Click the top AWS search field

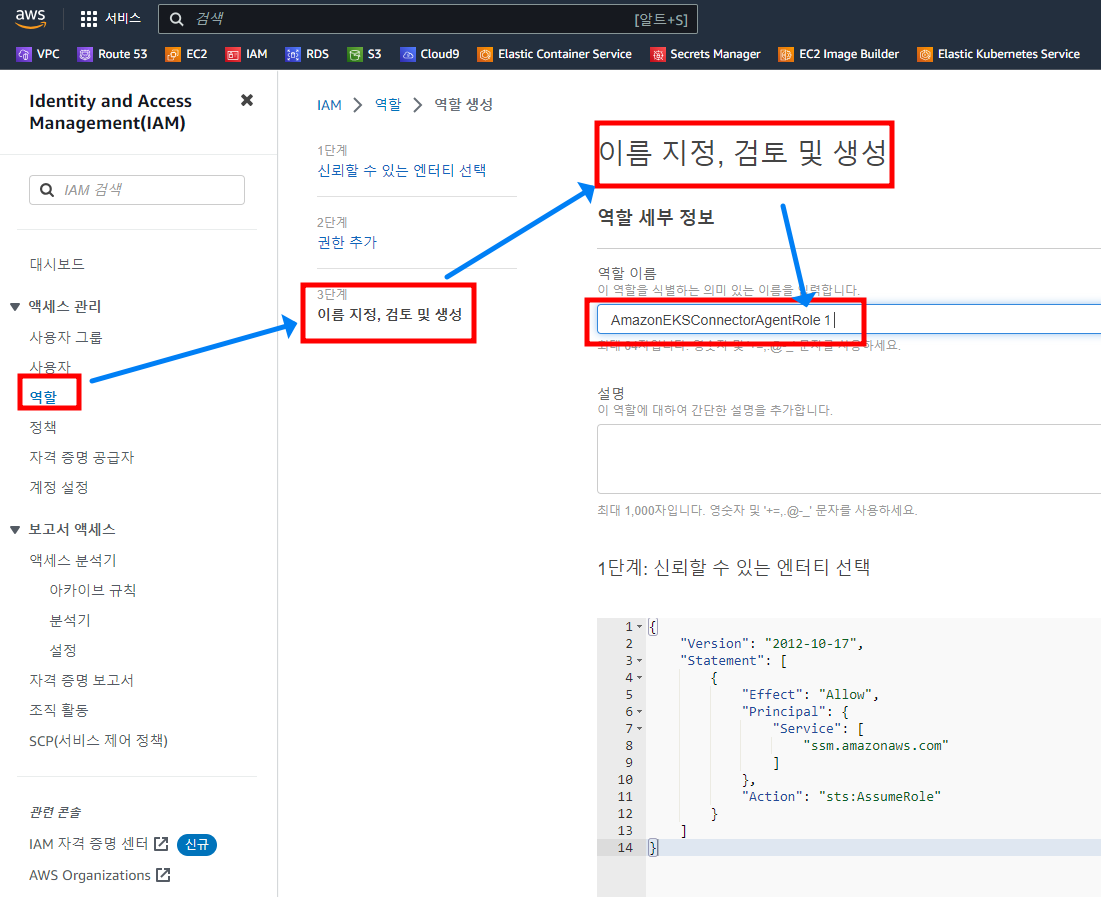(428, 19)
